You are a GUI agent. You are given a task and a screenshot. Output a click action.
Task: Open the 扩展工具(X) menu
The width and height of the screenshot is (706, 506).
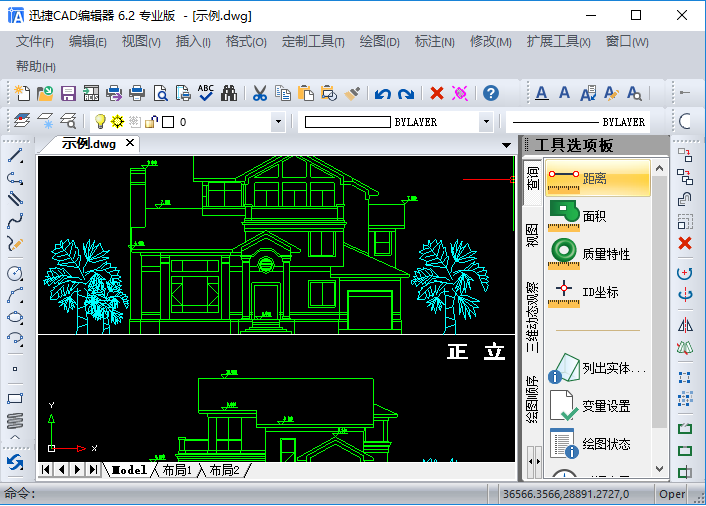559,42
